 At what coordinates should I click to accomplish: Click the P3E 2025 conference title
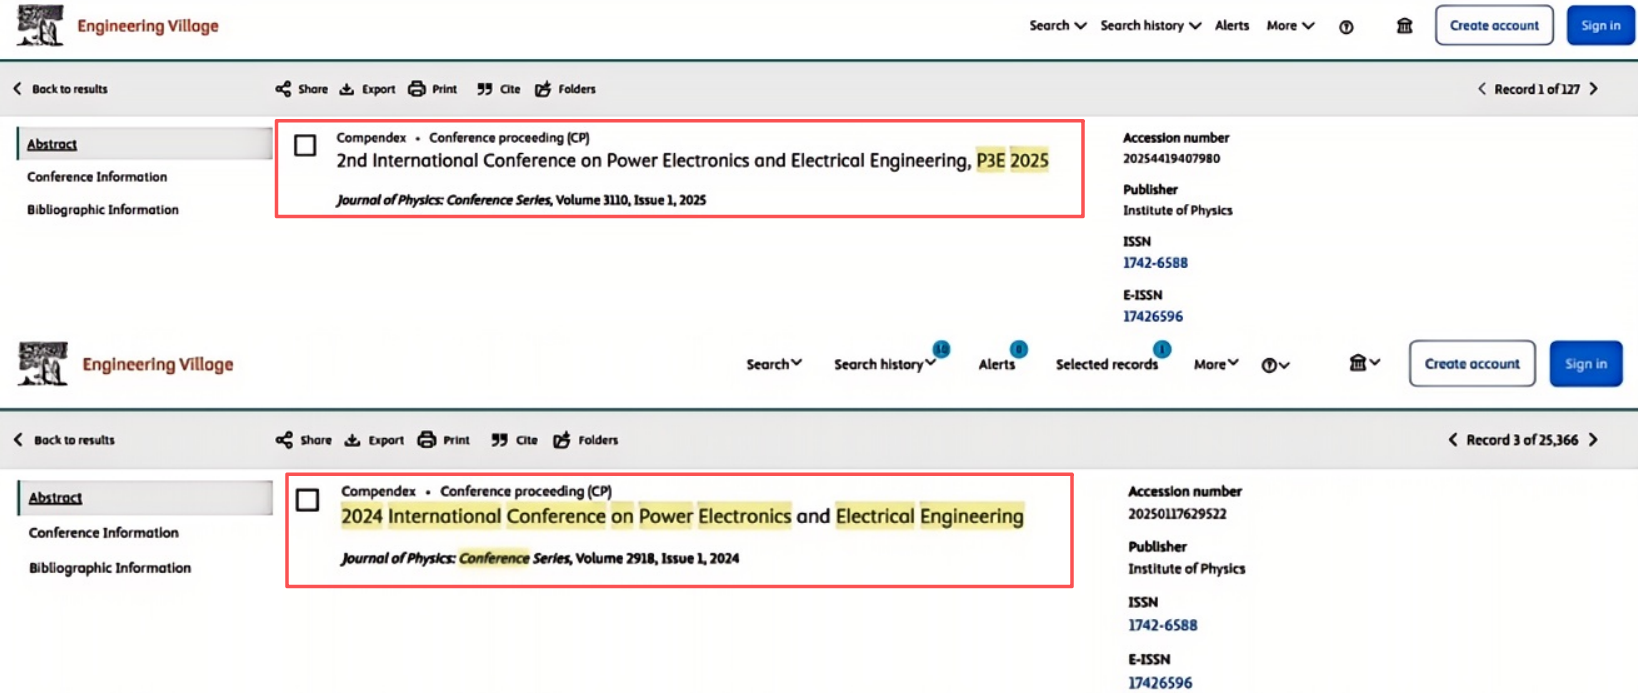click(x=692, y=161)
